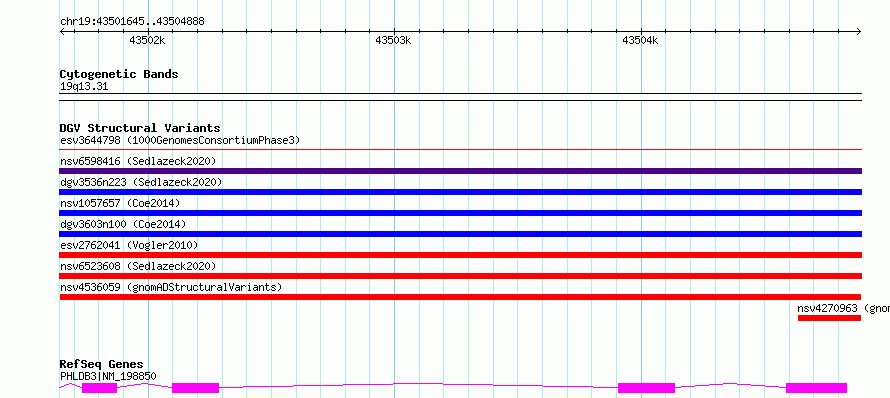Click the first PHLDB3 exon block
The height and width of the screenshot is (398, 890).
[99, 388]
